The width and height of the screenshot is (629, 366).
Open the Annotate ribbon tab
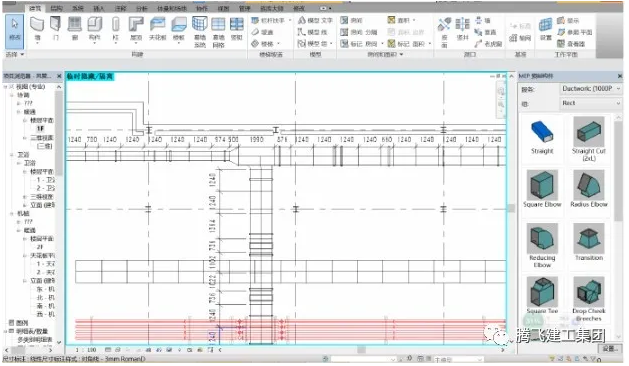(120, 8)
